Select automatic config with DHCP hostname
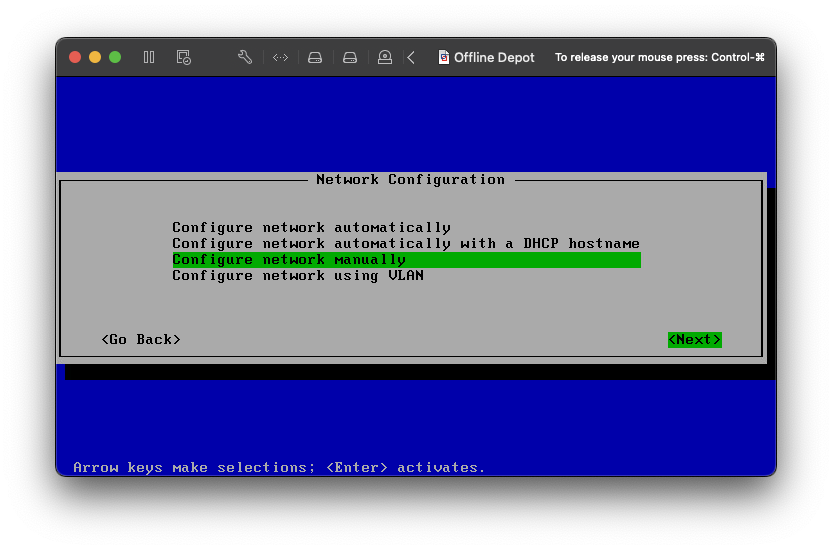 point(405,243)
